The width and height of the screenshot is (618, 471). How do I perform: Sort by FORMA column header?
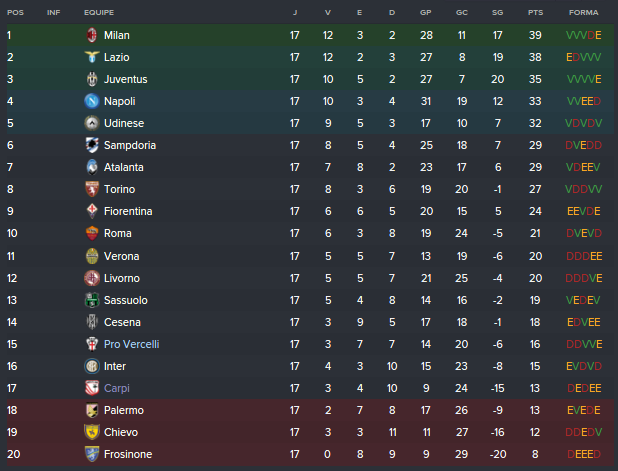pyautogui.click(x=583, y=12)
